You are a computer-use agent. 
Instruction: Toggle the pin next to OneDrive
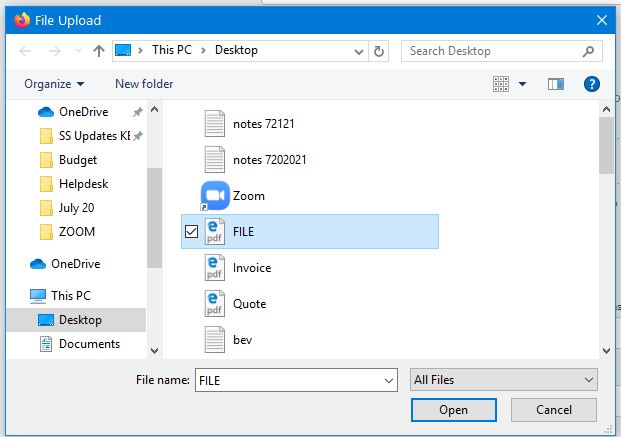pos(137,112)
